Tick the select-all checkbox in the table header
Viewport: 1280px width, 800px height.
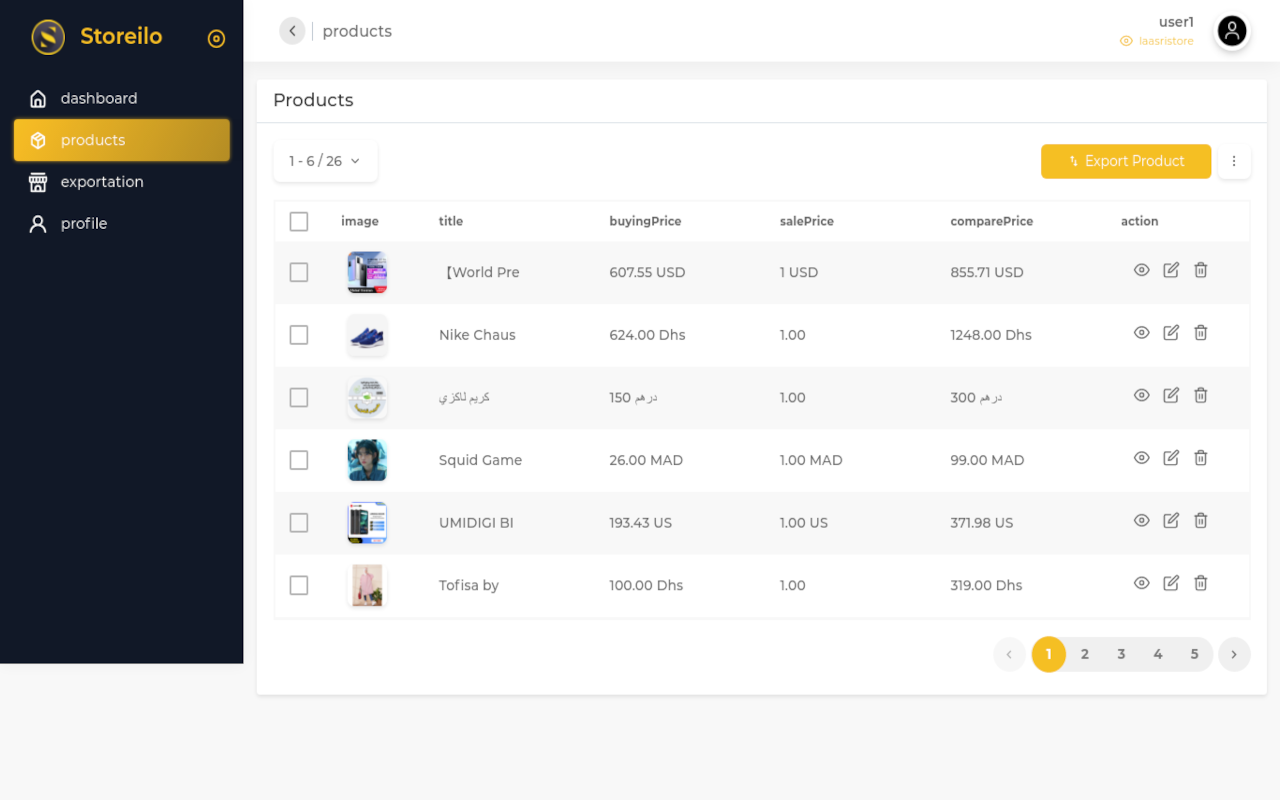coord(299,221)
